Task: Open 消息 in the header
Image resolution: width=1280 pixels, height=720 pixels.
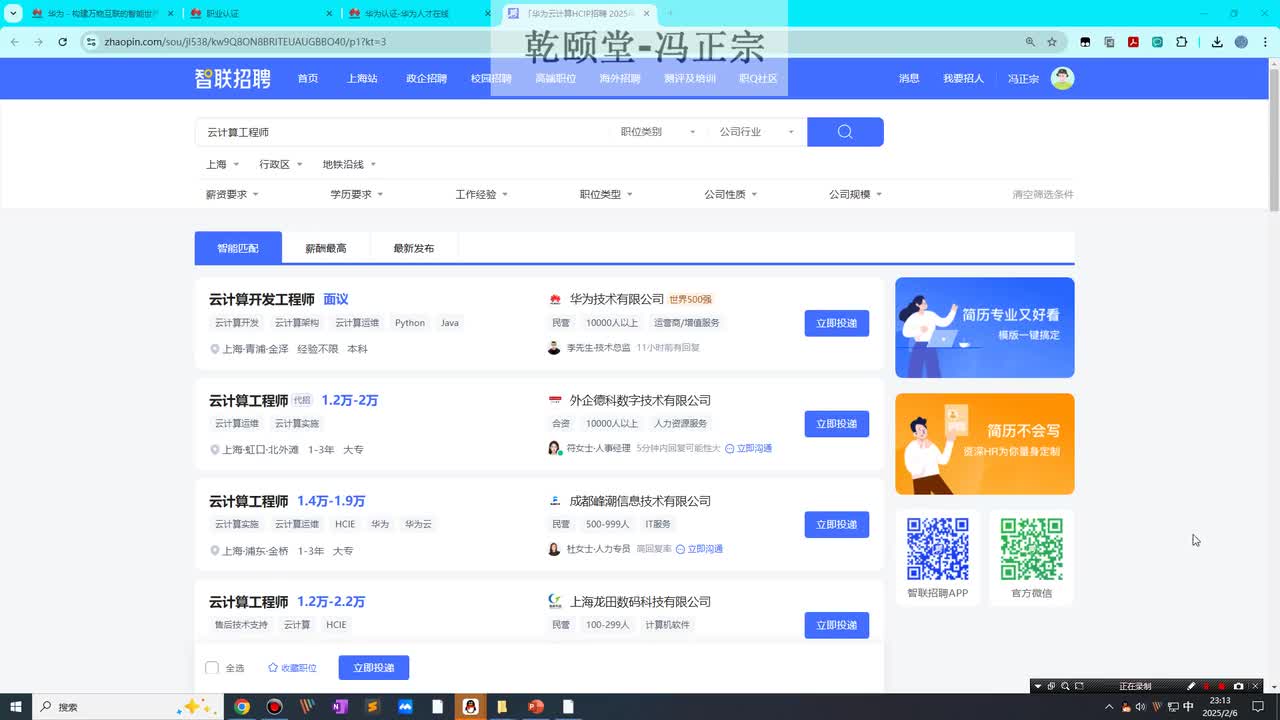Action: point(909,78)
